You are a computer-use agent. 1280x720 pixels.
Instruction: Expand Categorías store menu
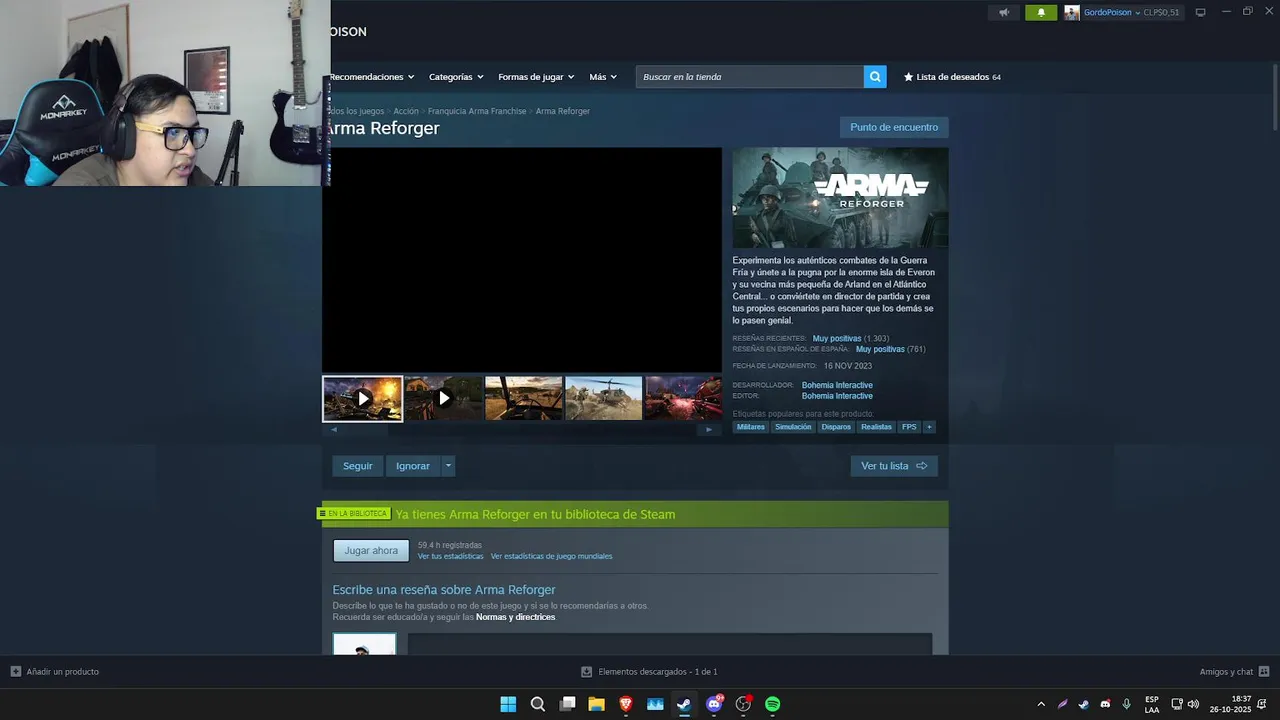point(456,77)
